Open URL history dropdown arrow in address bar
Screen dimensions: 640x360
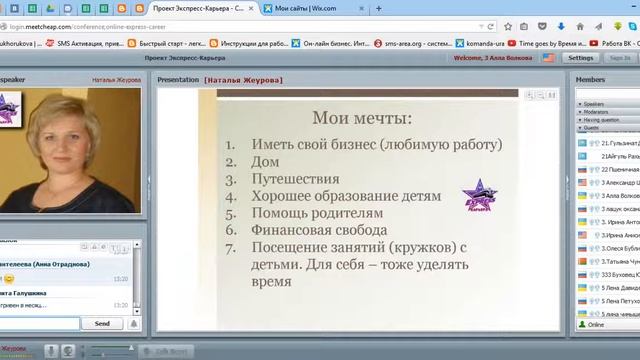[481, 27]
